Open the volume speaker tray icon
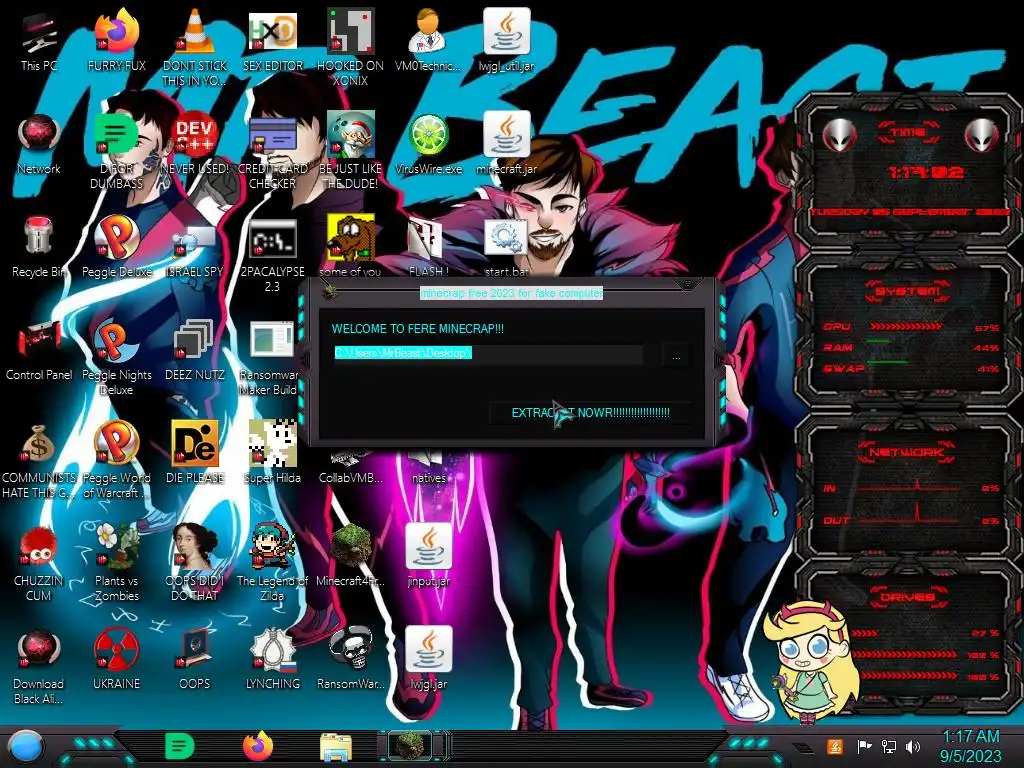1024x768 pixels. coord(913,746)
